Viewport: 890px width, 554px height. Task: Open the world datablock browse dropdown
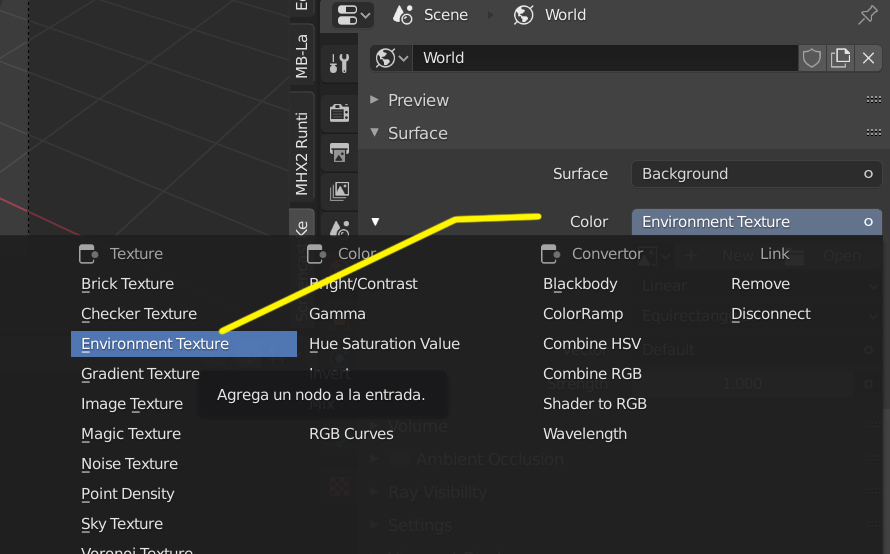pos(392,58)
